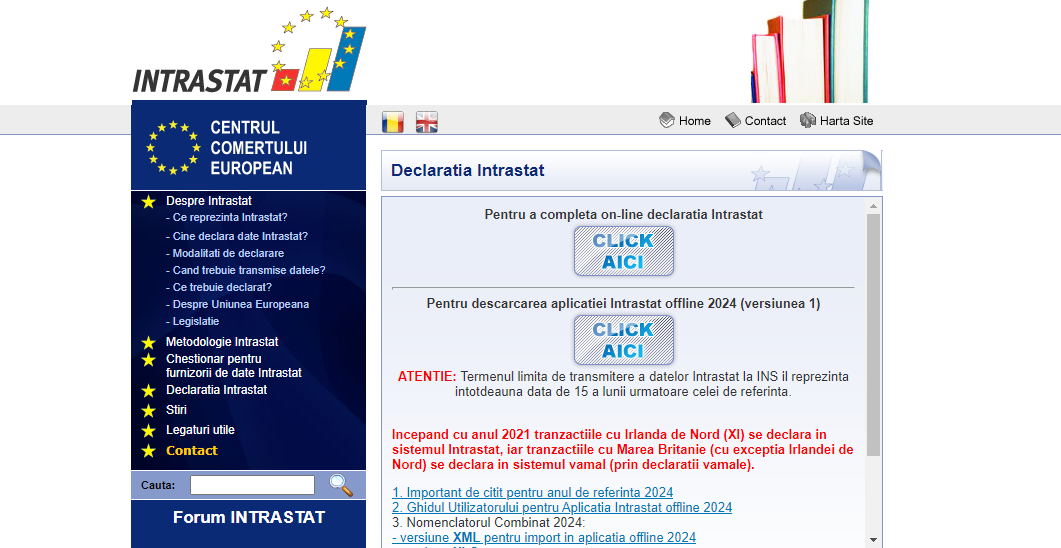Switch to English language flag

coord(426,122)
